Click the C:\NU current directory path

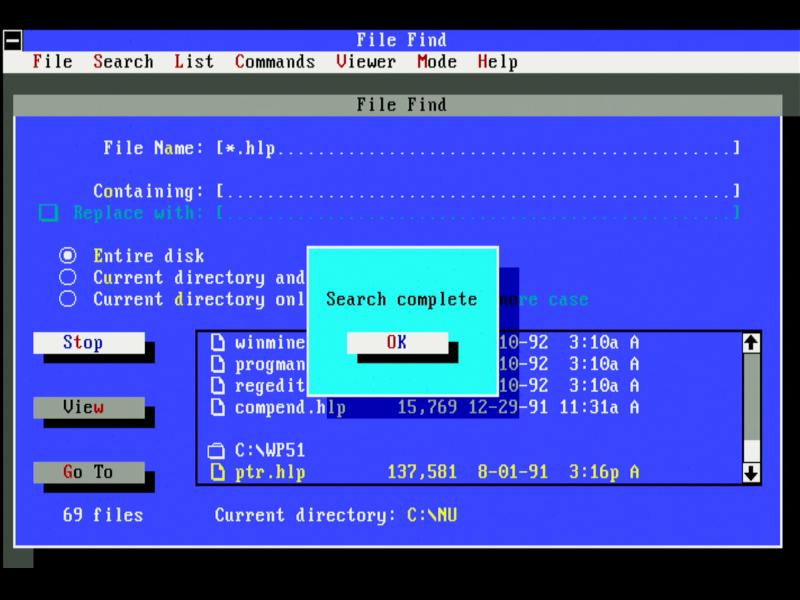[x=432, y=515]
